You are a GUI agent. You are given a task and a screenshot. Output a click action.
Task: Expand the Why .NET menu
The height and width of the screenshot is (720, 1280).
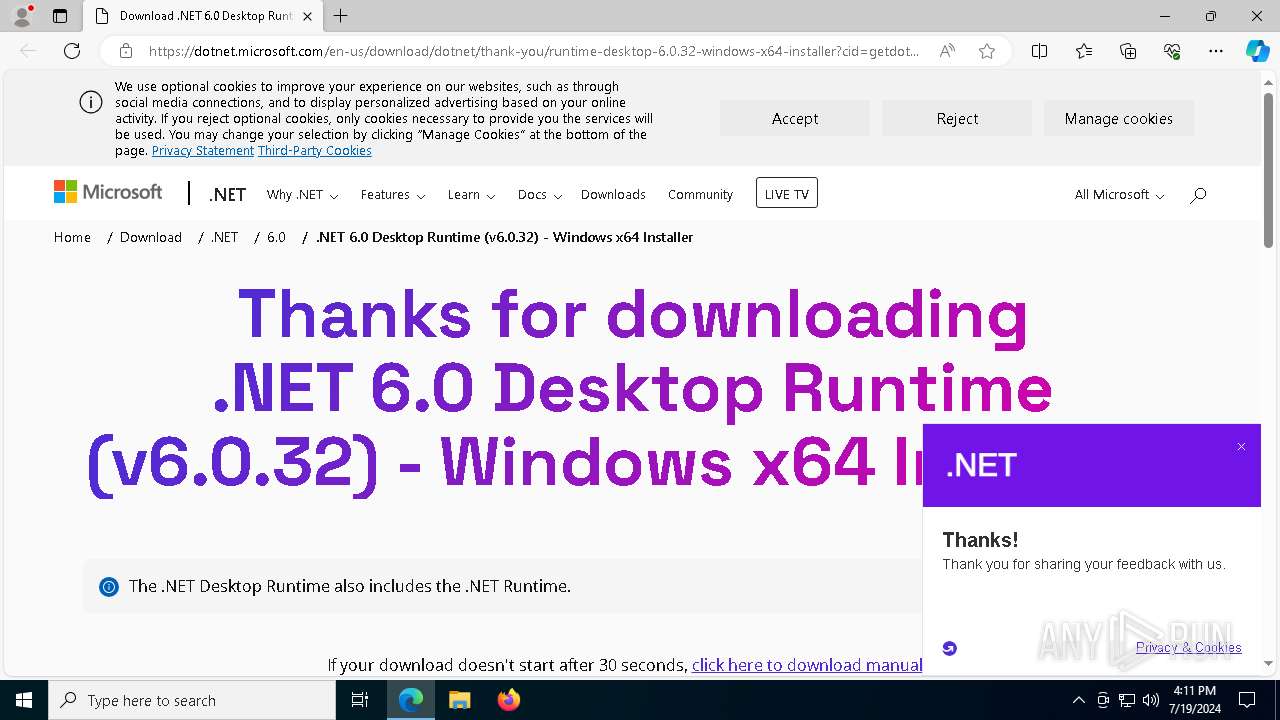tap(302, 195)
